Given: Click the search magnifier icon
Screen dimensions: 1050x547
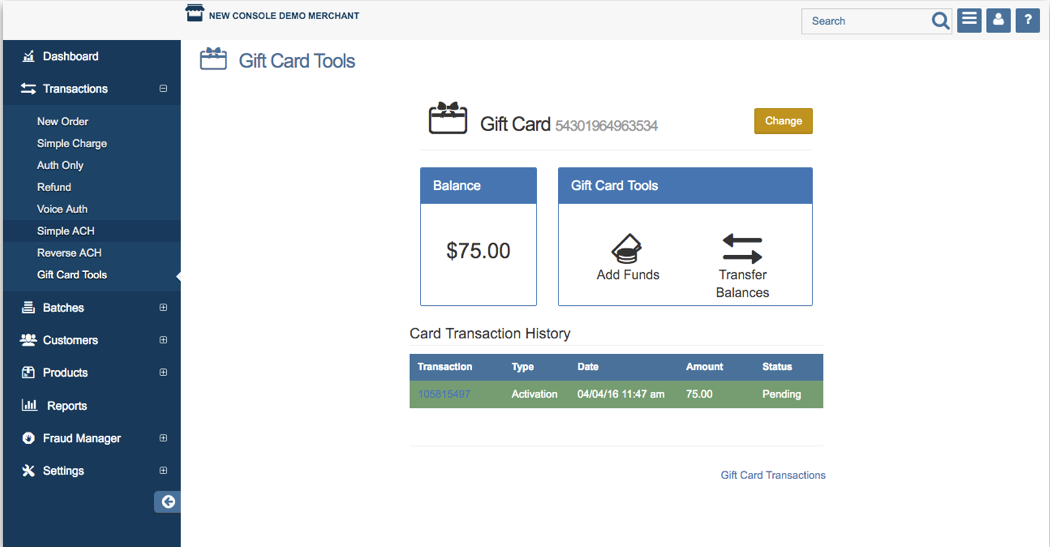Looking at the screenshot, I should [x=940, y=21].
